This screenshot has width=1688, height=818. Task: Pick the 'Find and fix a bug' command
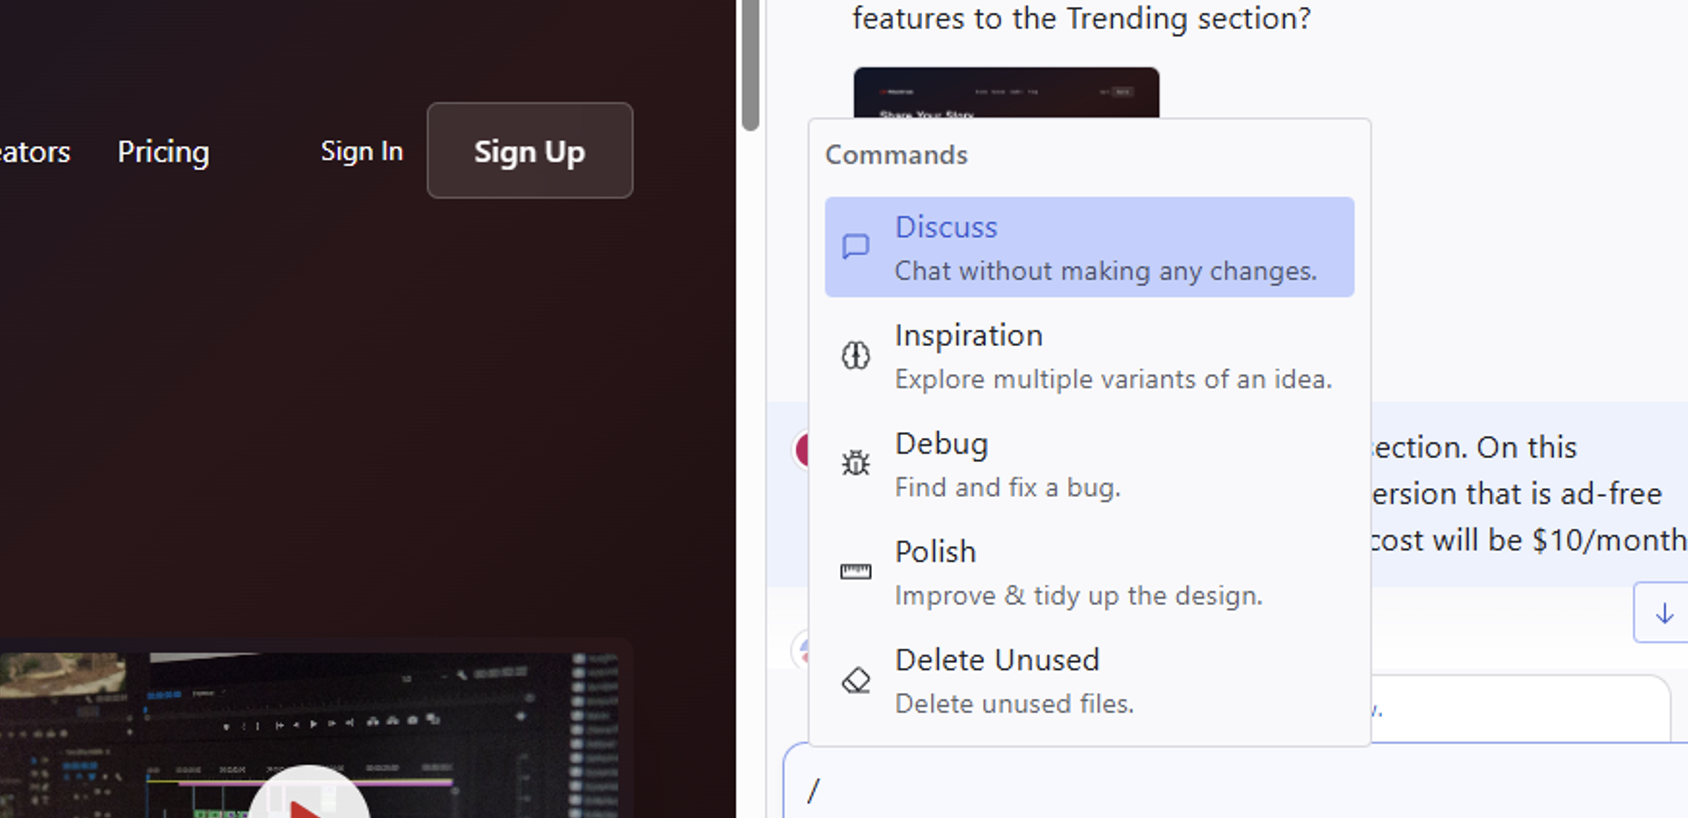(x=1007, y=487)
